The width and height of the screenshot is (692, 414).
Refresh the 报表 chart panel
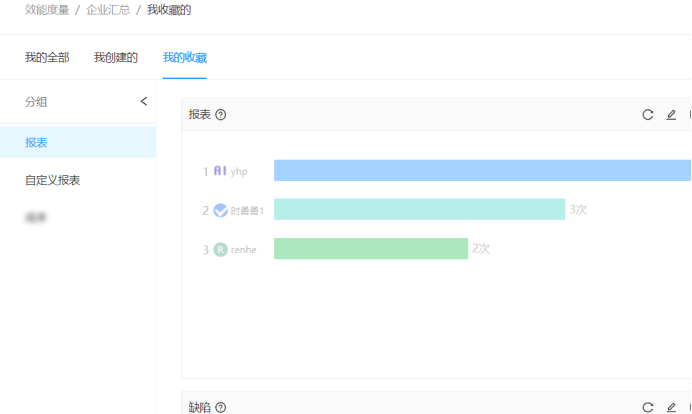pyautogui.click(x=648, y=115)
